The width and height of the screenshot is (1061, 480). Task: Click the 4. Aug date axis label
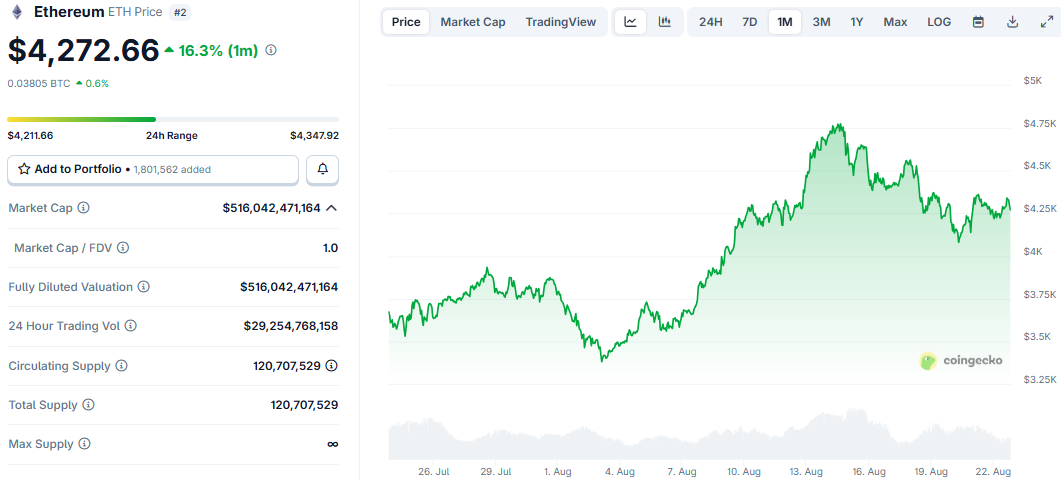point(620,471)
